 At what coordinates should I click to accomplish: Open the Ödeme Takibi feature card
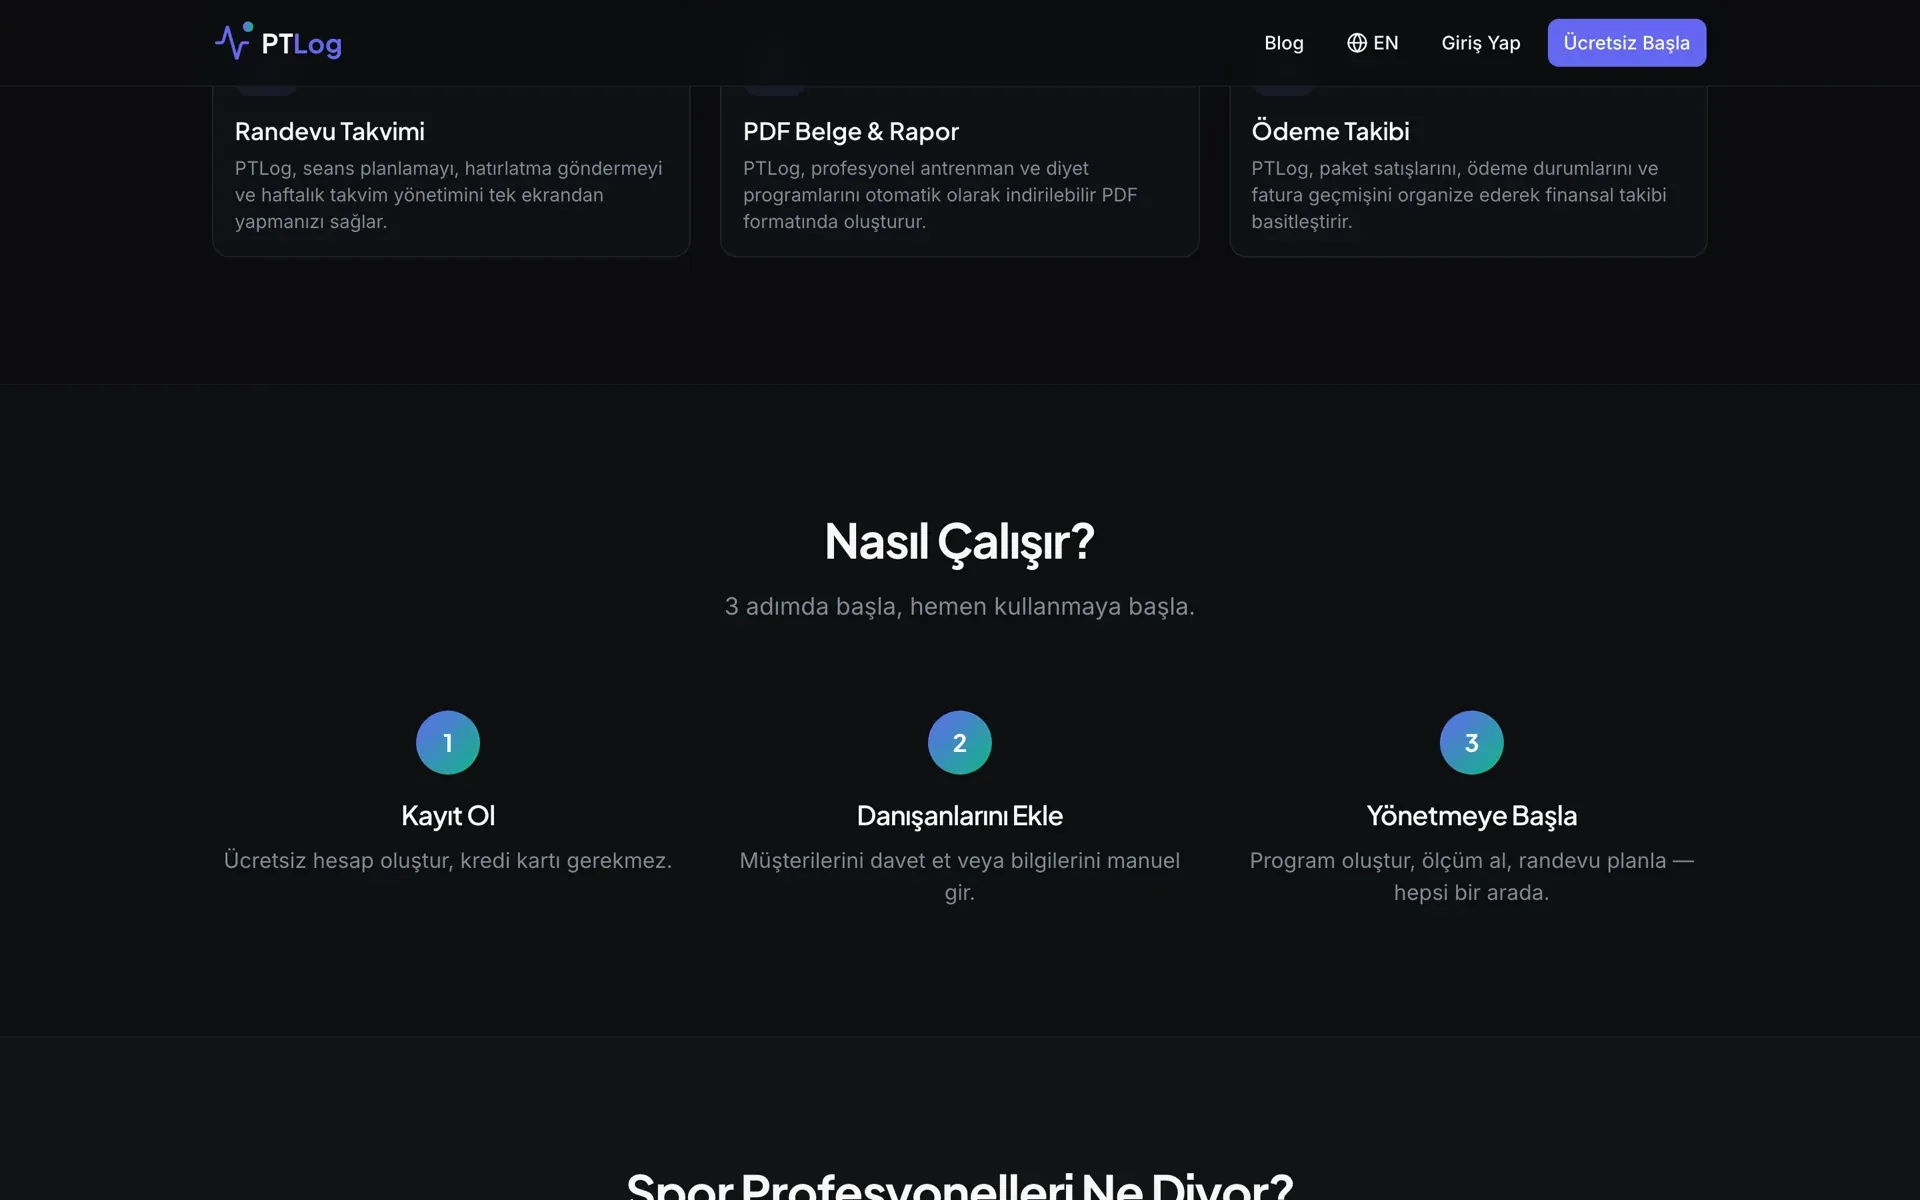1468,170
